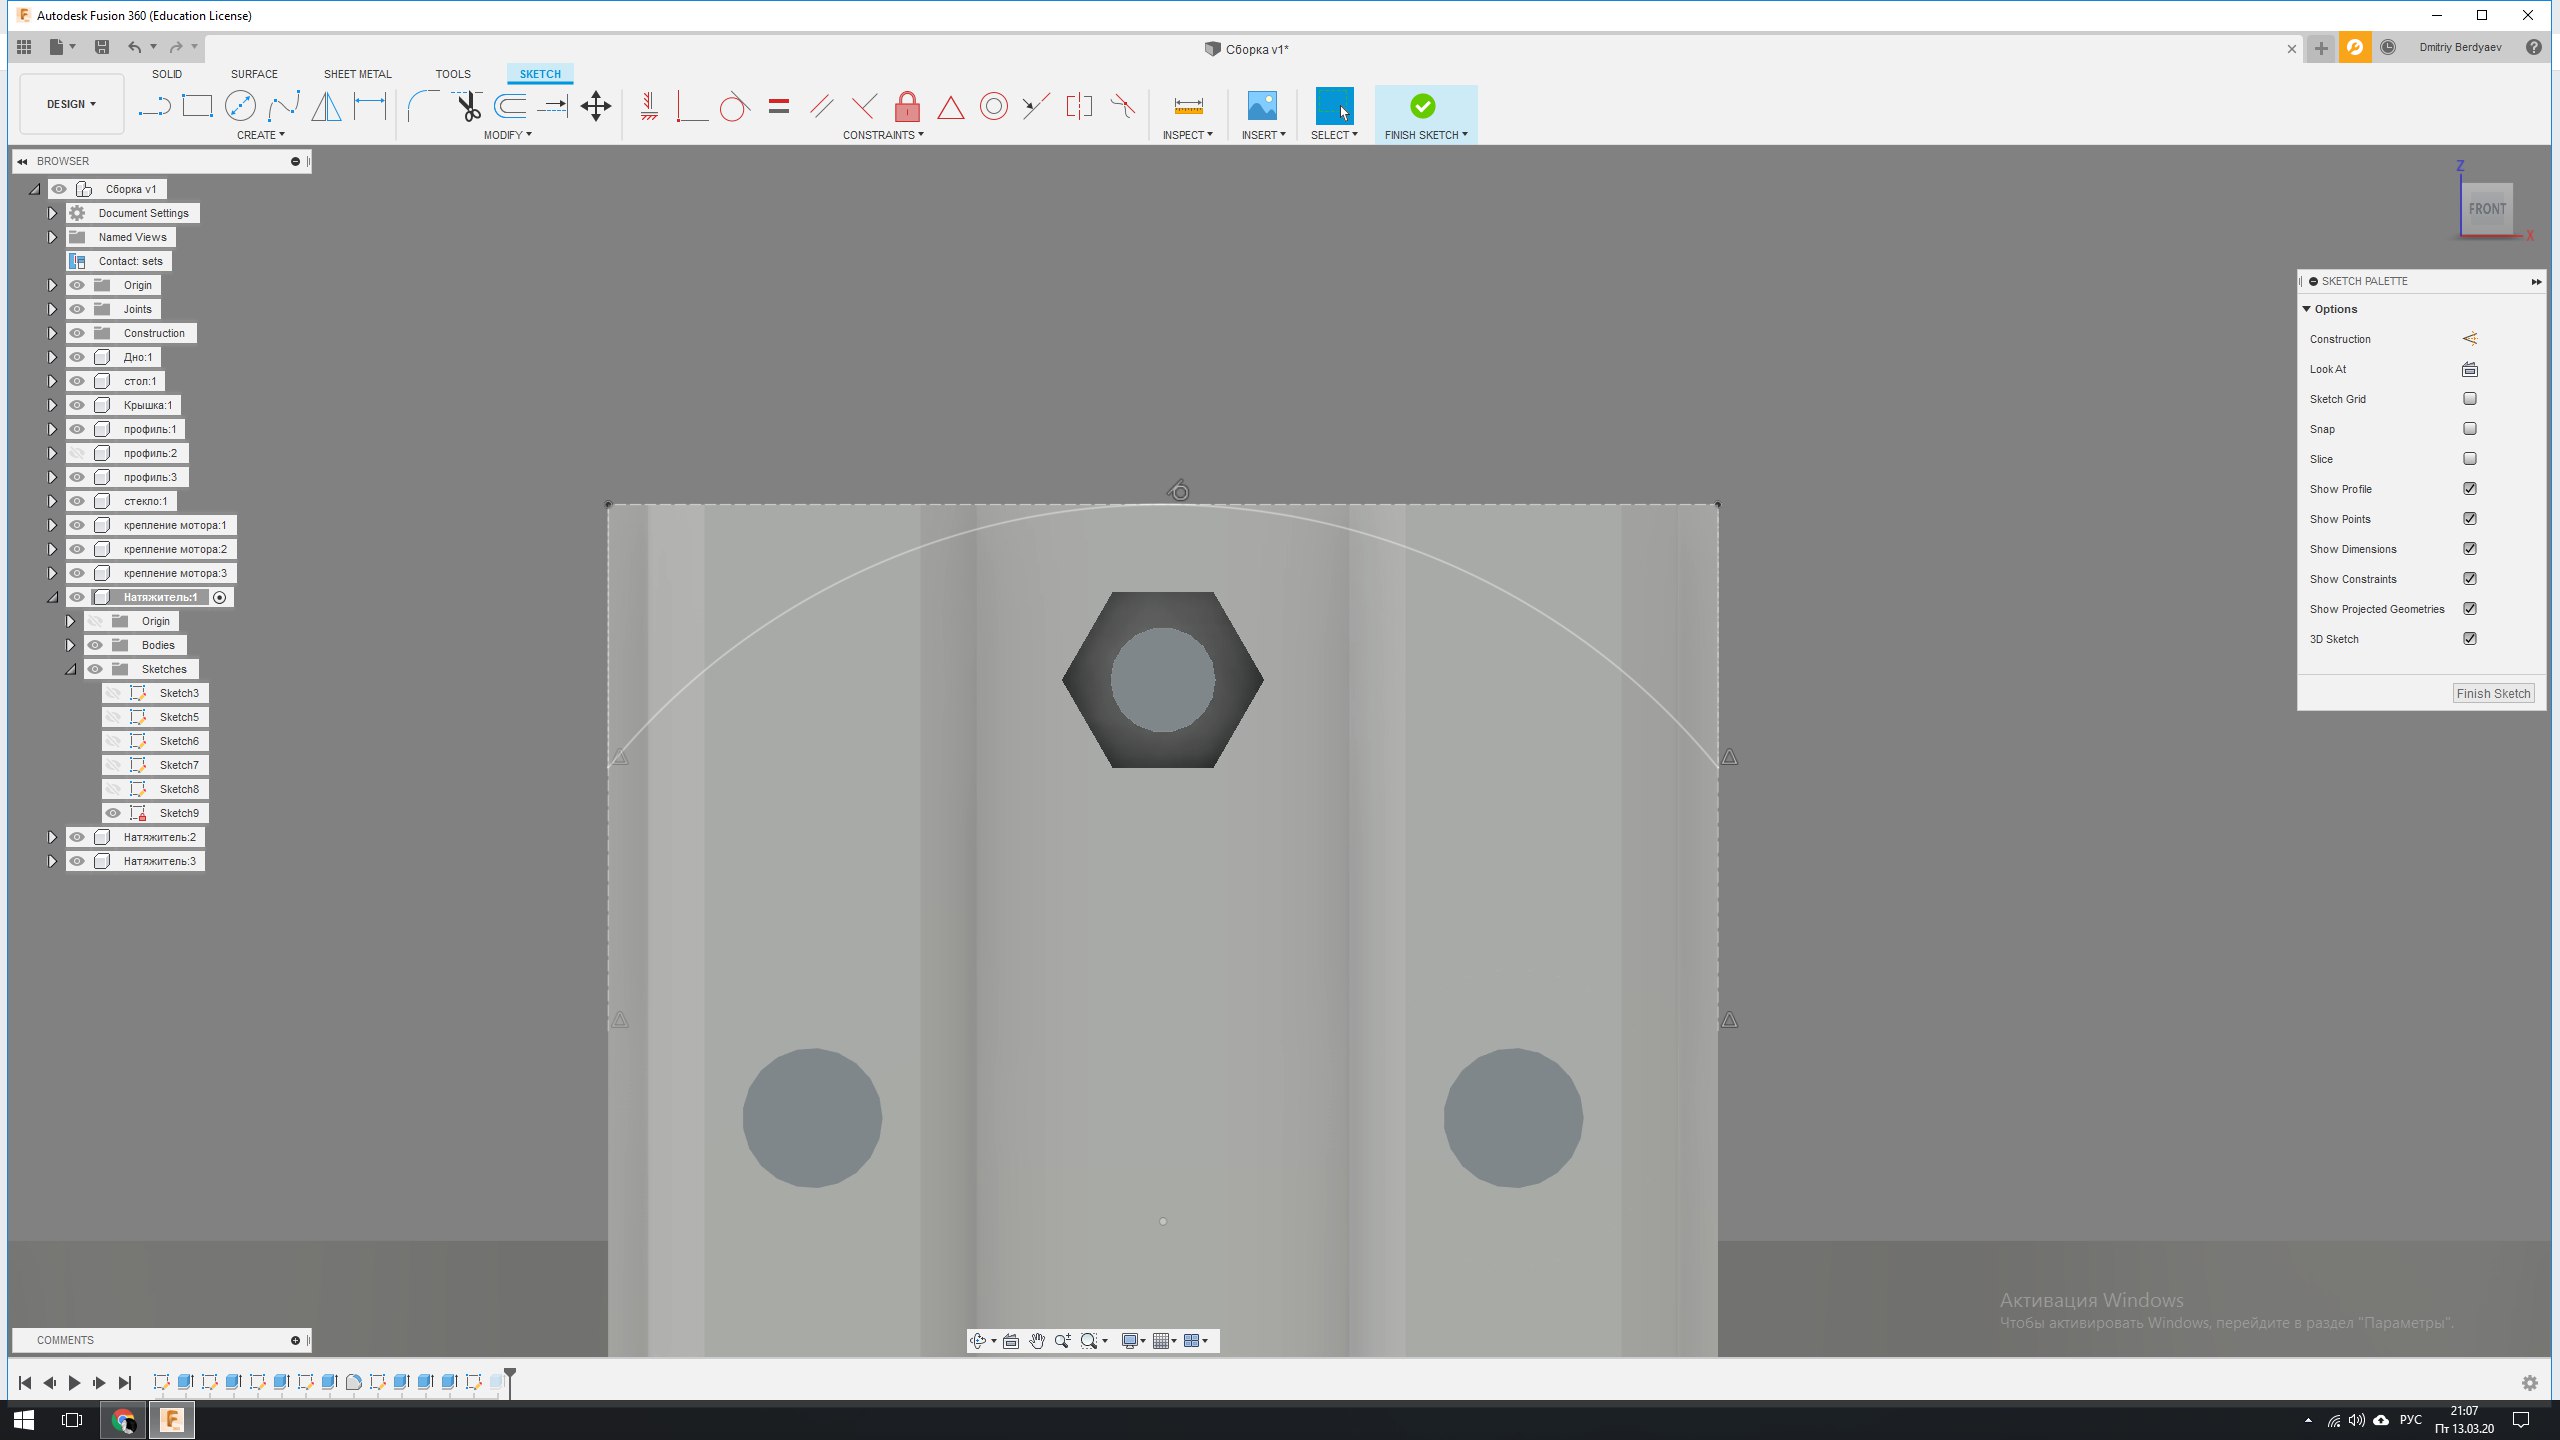Uncheck Show Constraints
2560x1440 pixels.
coord(2470,579)
